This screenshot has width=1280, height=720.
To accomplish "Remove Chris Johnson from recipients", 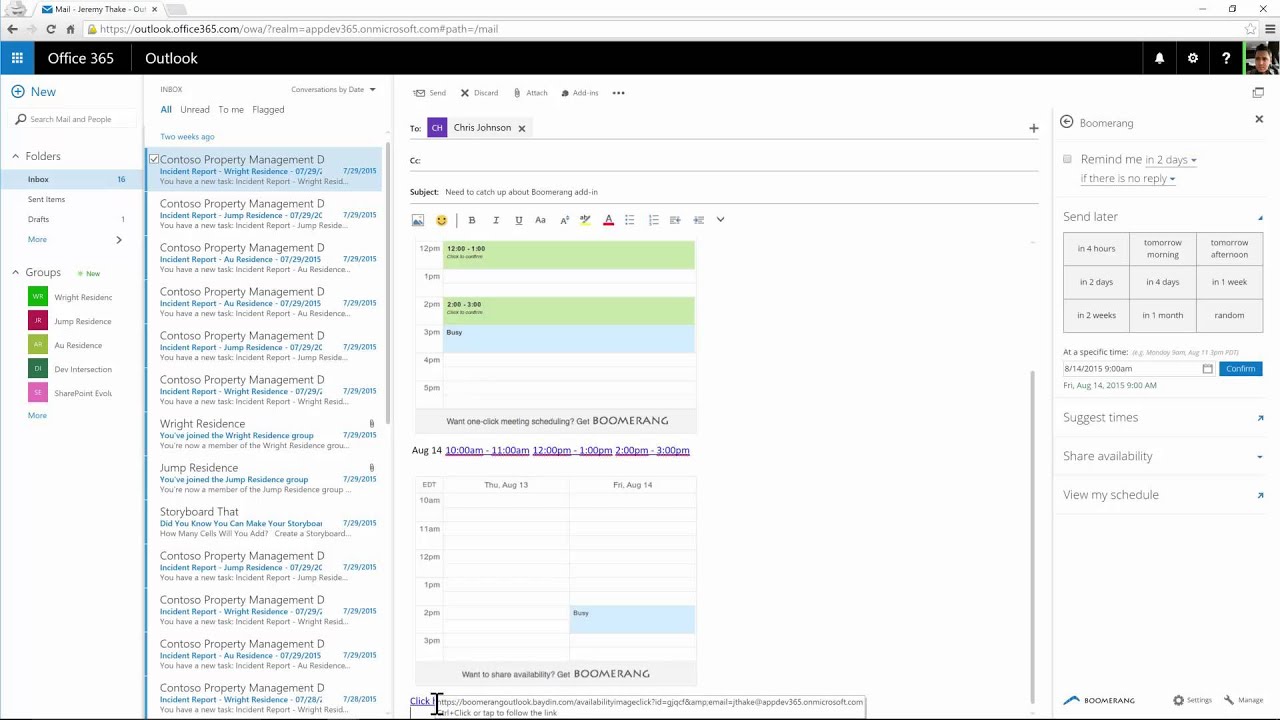I will coord(521,128).
